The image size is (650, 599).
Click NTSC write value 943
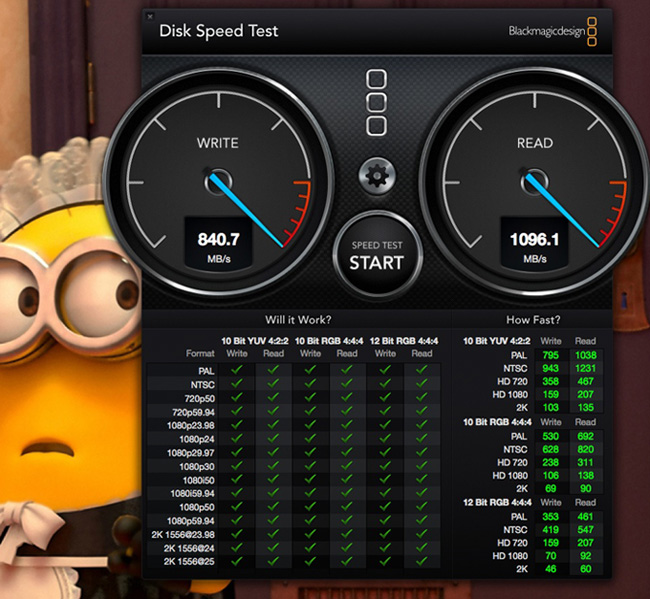(551, 368)
